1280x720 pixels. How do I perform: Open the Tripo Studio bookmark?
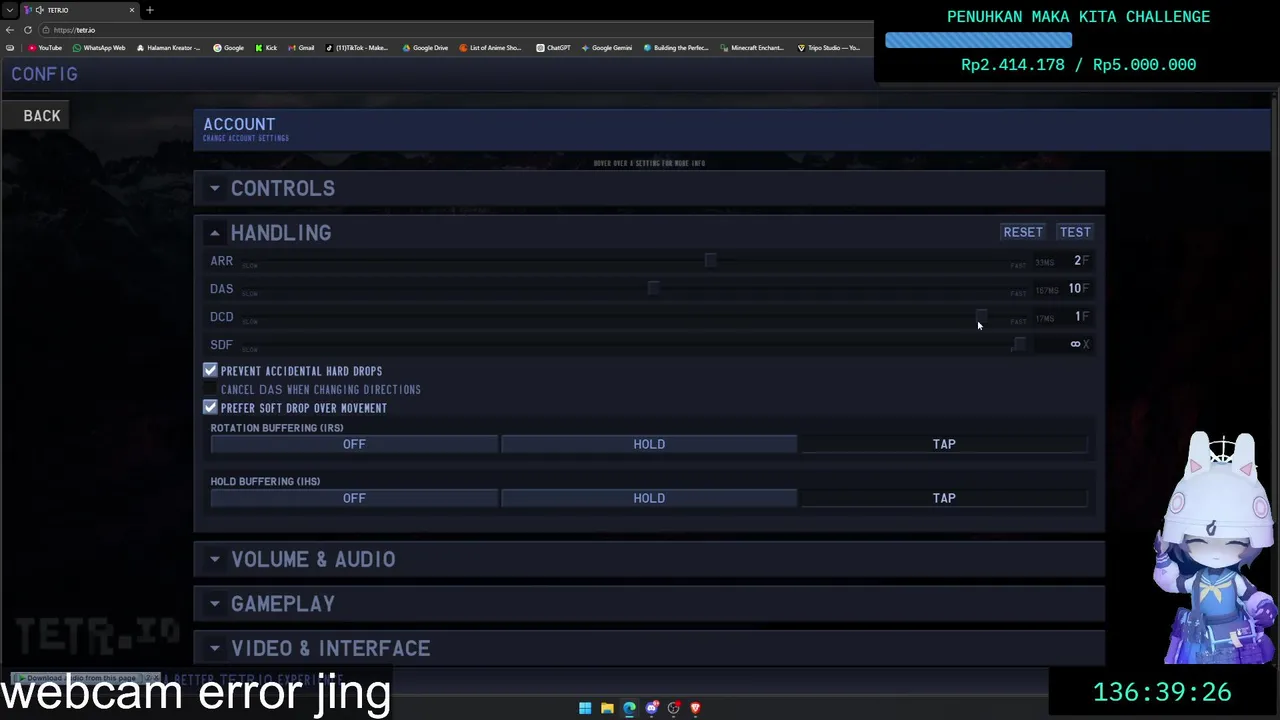829,48
